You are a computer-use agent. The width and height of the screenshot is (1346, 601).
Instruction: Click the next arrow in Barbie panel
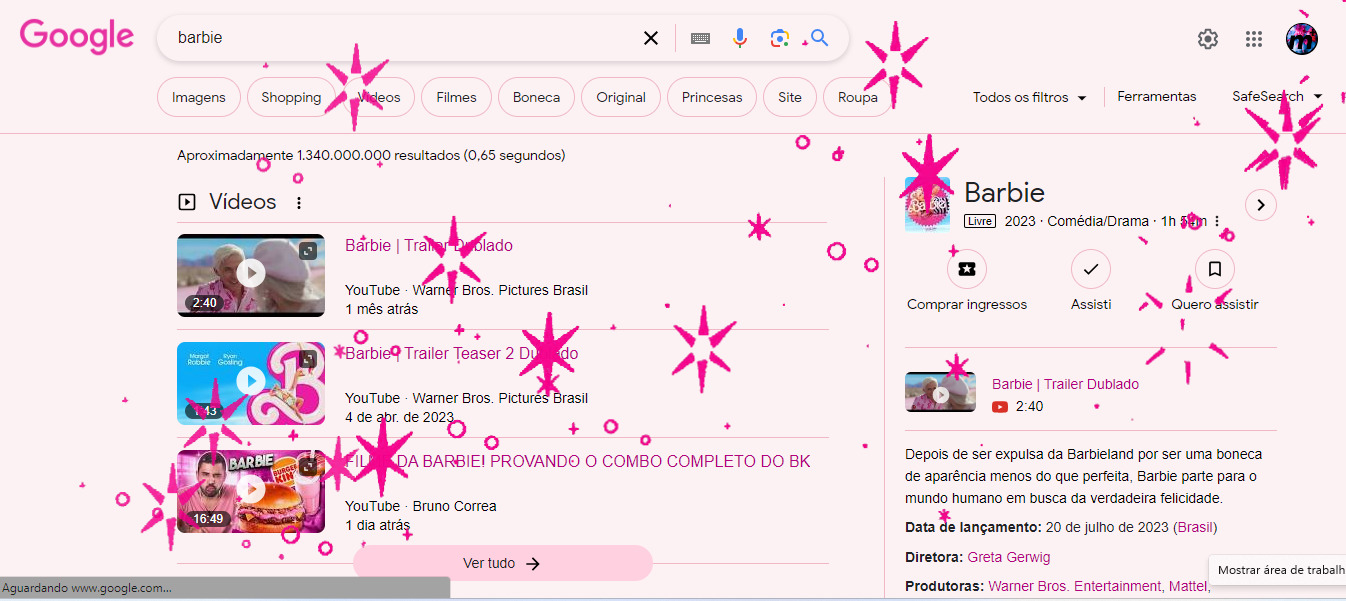tap(1260, 205)
